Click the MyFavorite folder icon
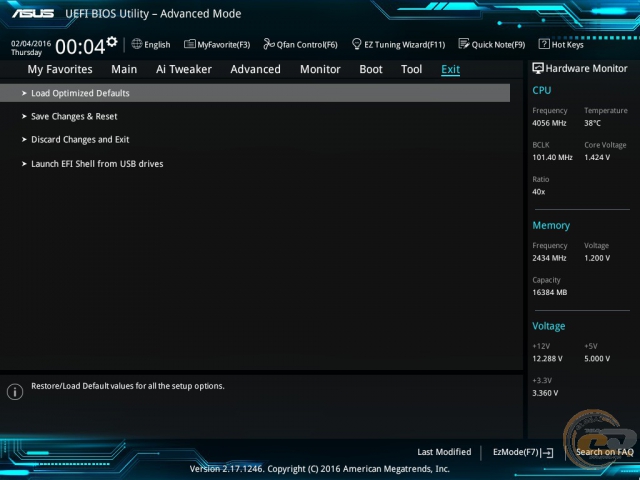Image resolution: width=640 pixels, height=480 pixels. pyautogui.click(x=189, y=44)
